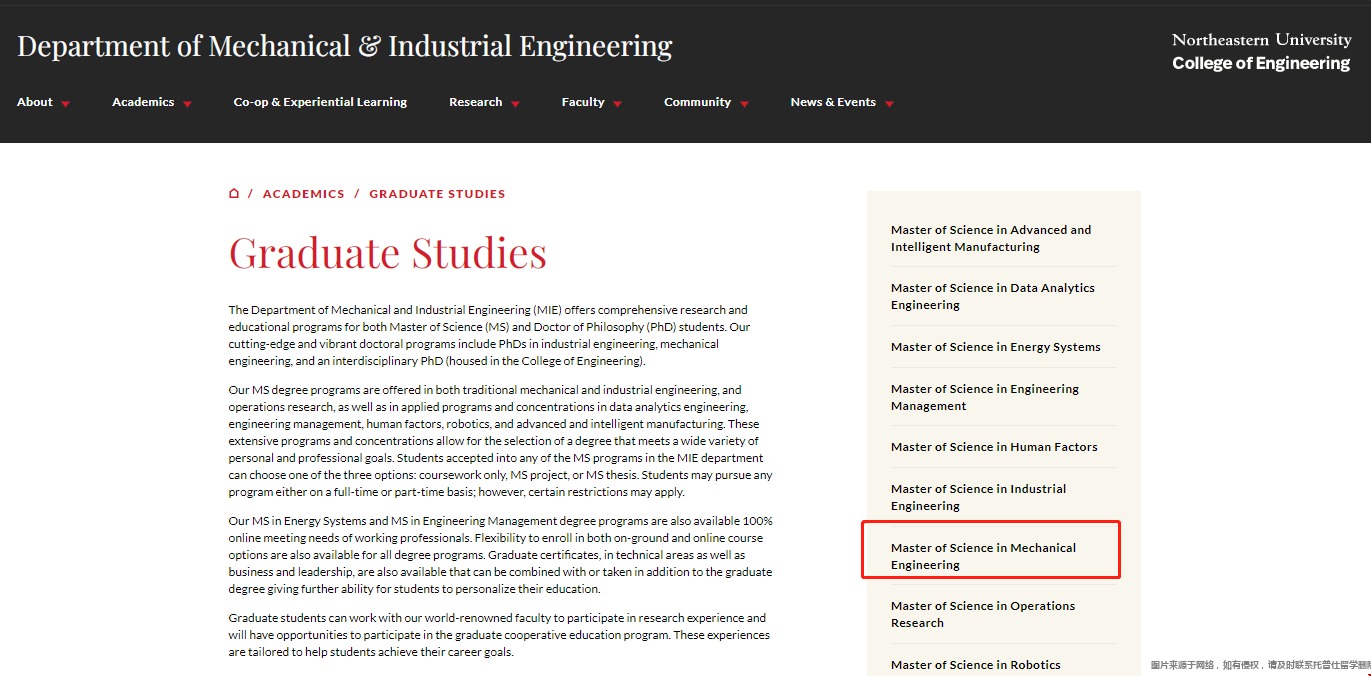This screenshot has height=676, width=1371.
Task: Open the News & Events menu
Action: 833,102
